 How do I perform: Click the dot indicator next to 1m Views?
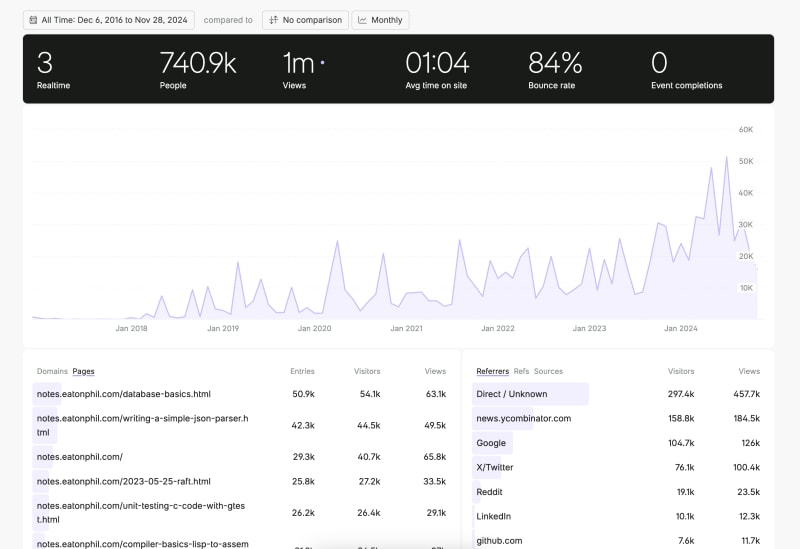point(322,63)
